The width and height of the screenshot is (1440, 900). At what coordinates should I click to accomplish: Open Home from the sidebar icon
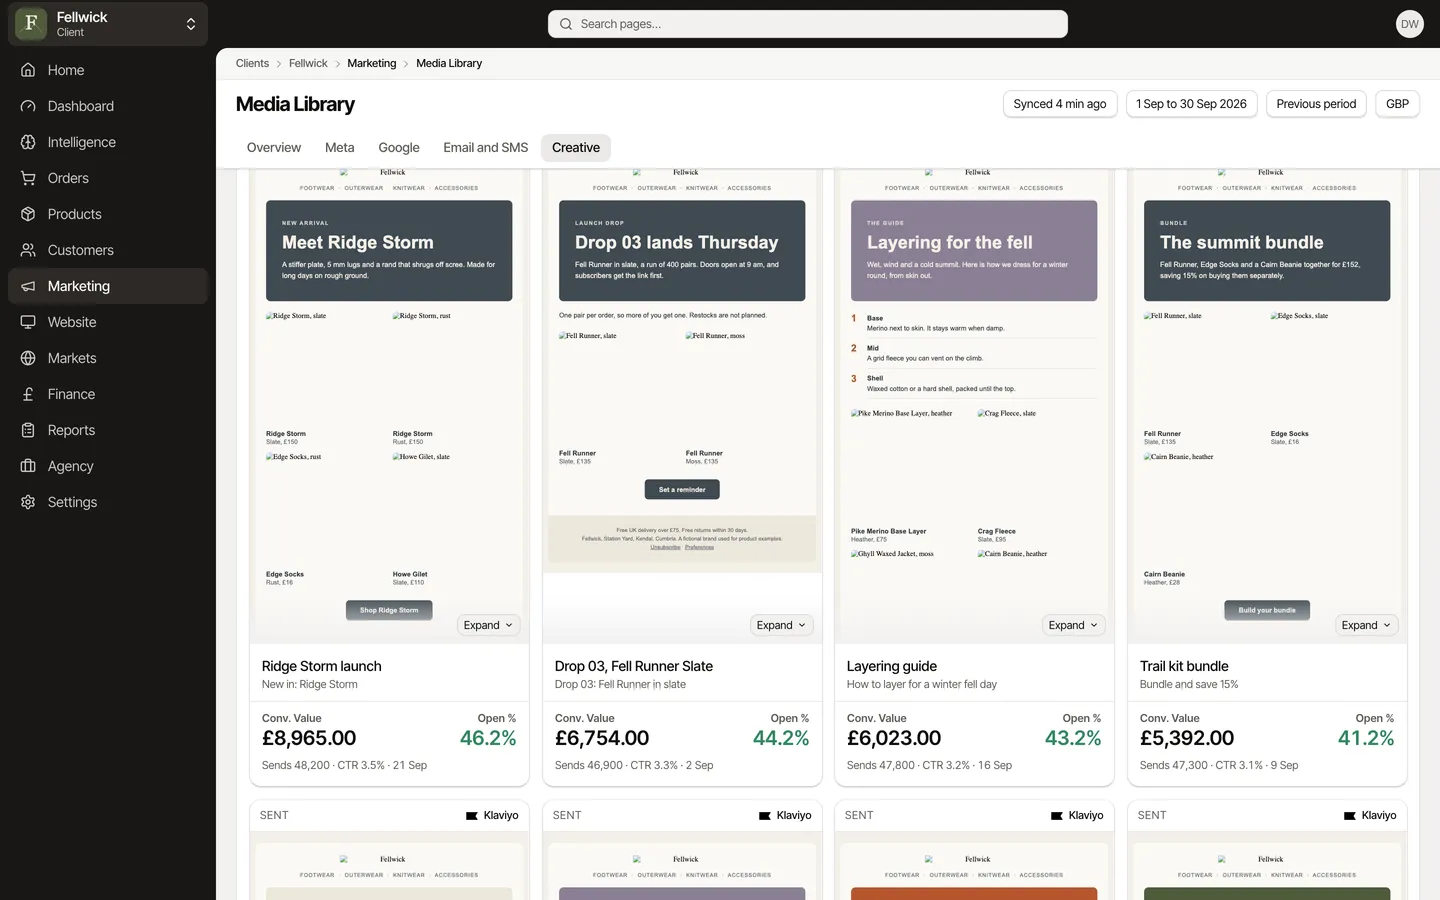28,70
